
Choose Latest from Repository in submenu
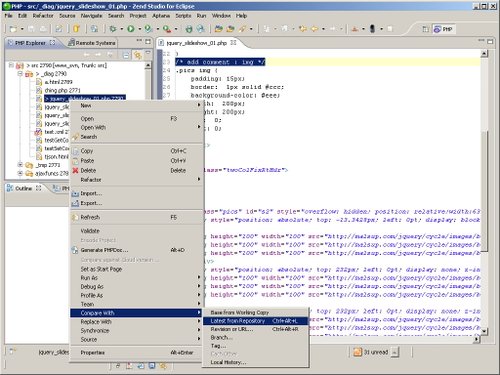[255, 321]
